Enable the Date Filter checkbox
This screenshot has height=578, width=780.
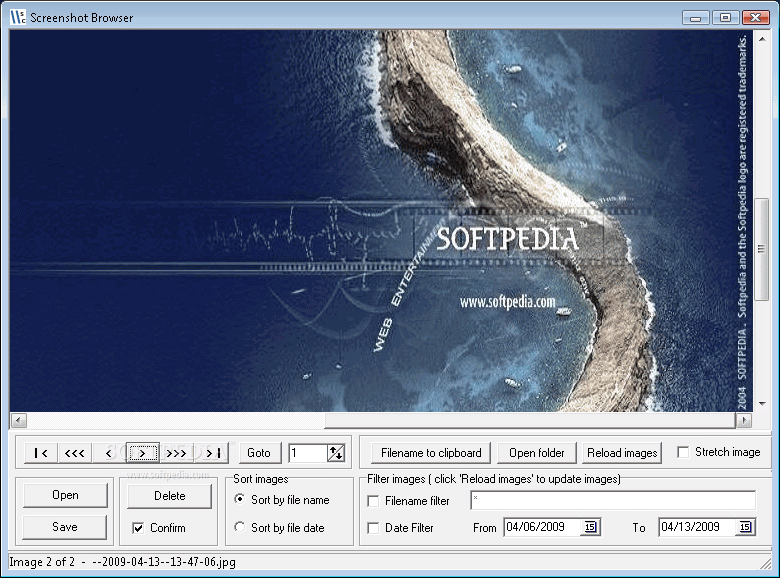point(373,528)
